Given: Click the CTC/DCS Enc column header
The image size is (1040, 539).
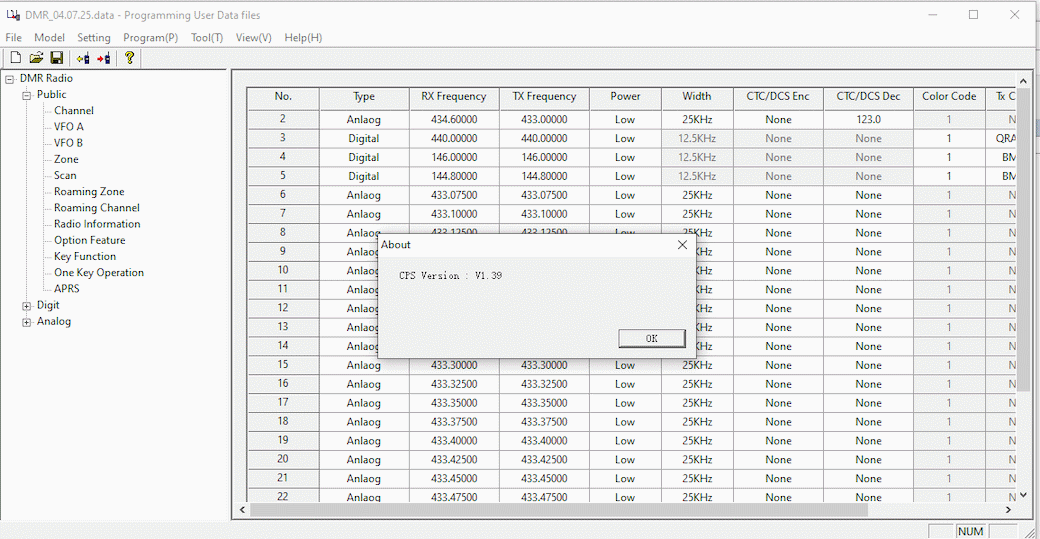Looking at the screenshot, I should [779, 98].
